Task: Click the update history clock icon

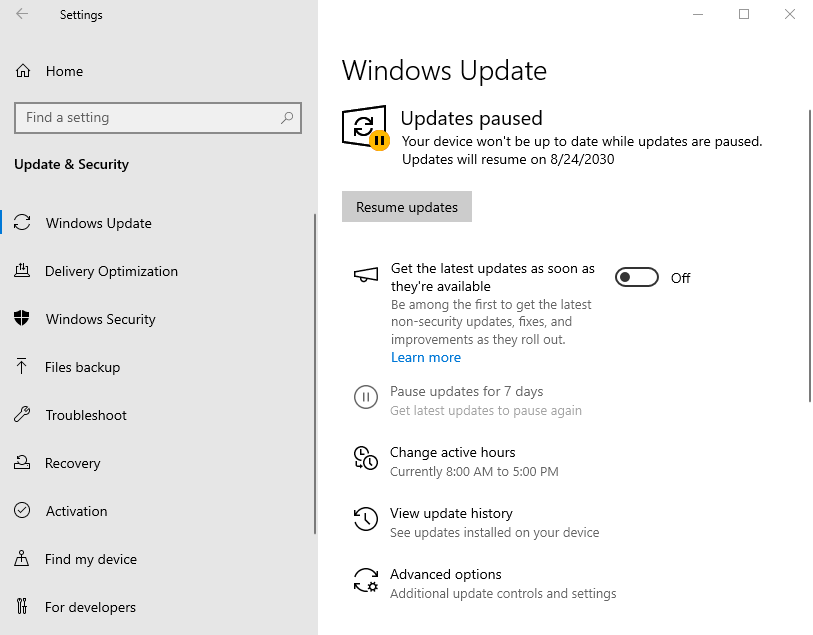Action: click(x=366, y=519)
